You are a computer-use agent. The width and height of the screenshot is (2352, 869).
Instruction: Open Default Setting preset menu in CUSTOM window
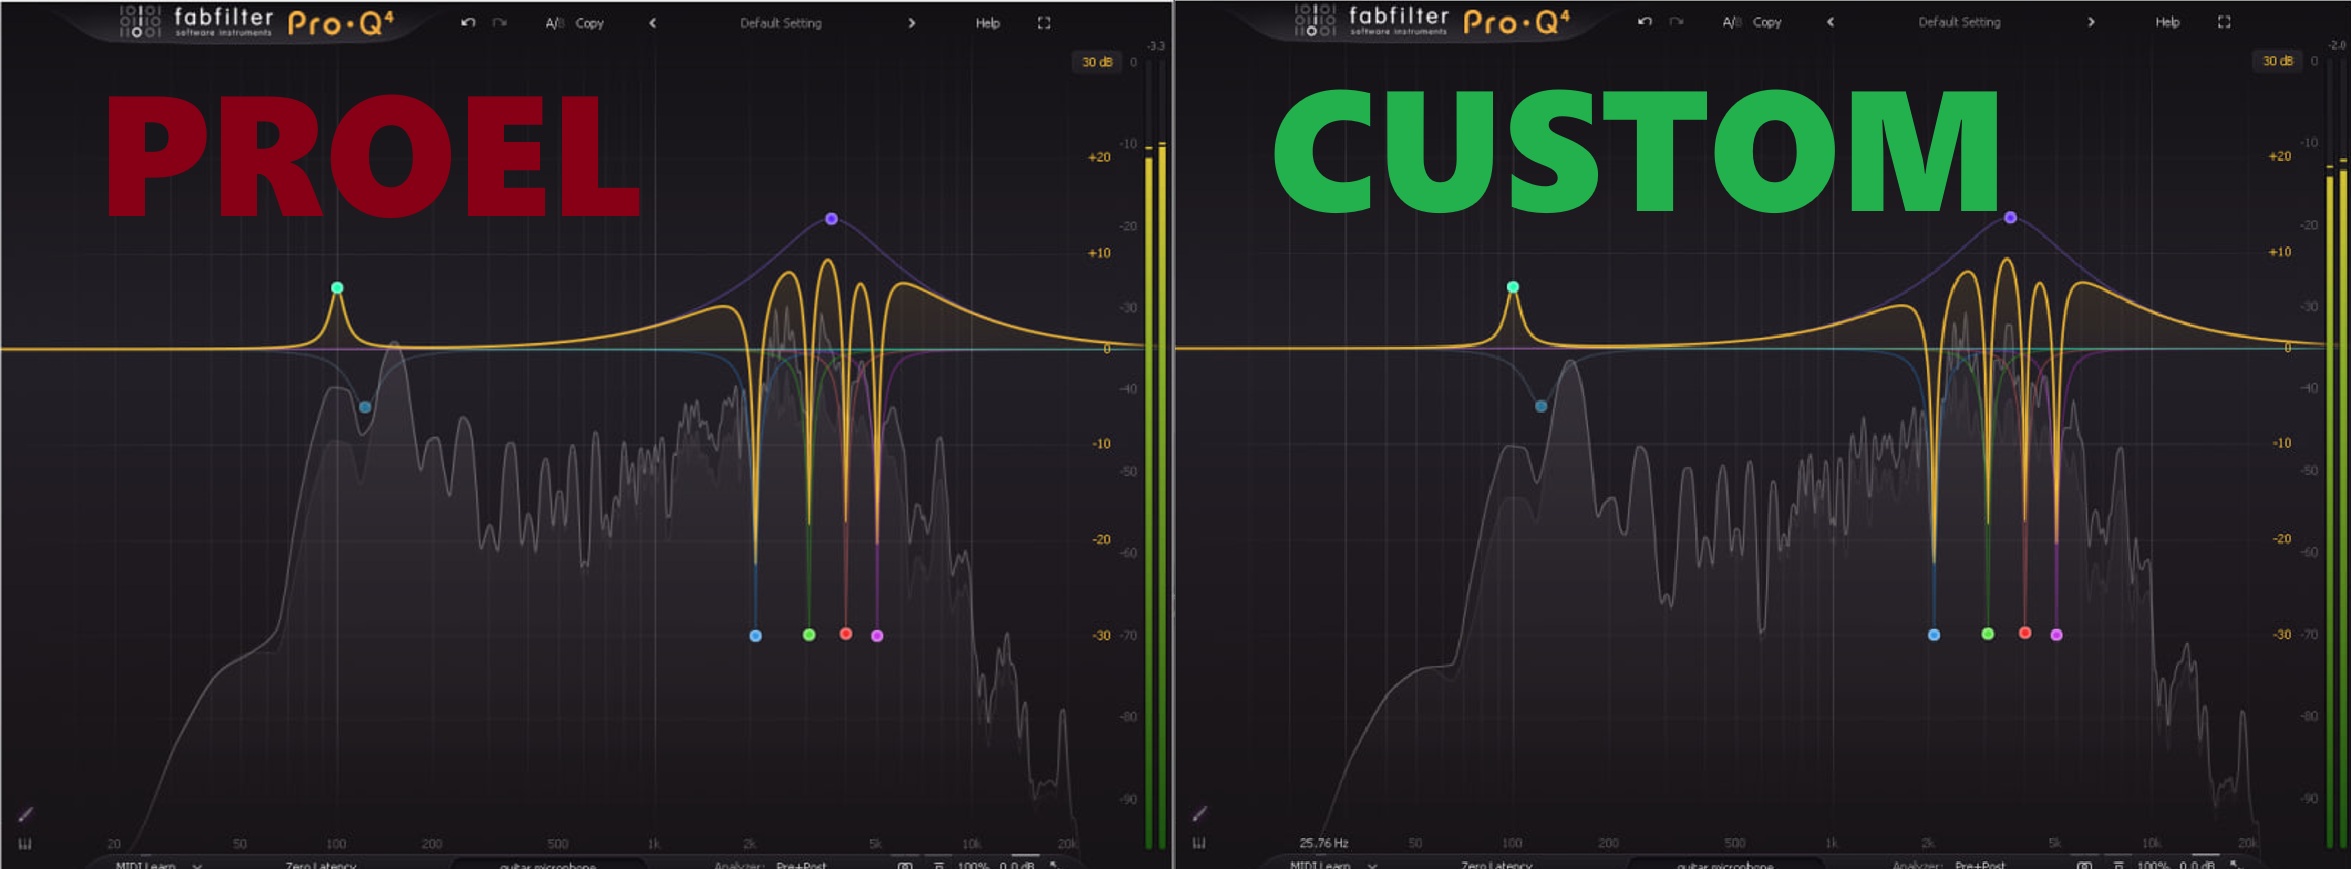(1958, 22)
